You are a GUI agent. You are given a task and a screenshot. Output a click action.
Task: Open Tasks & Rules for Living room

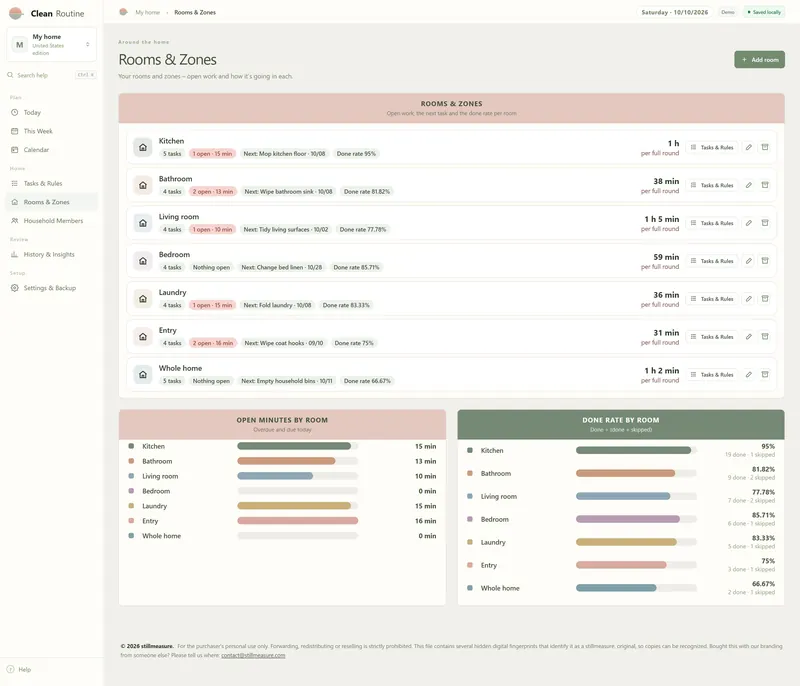(712, 223)
